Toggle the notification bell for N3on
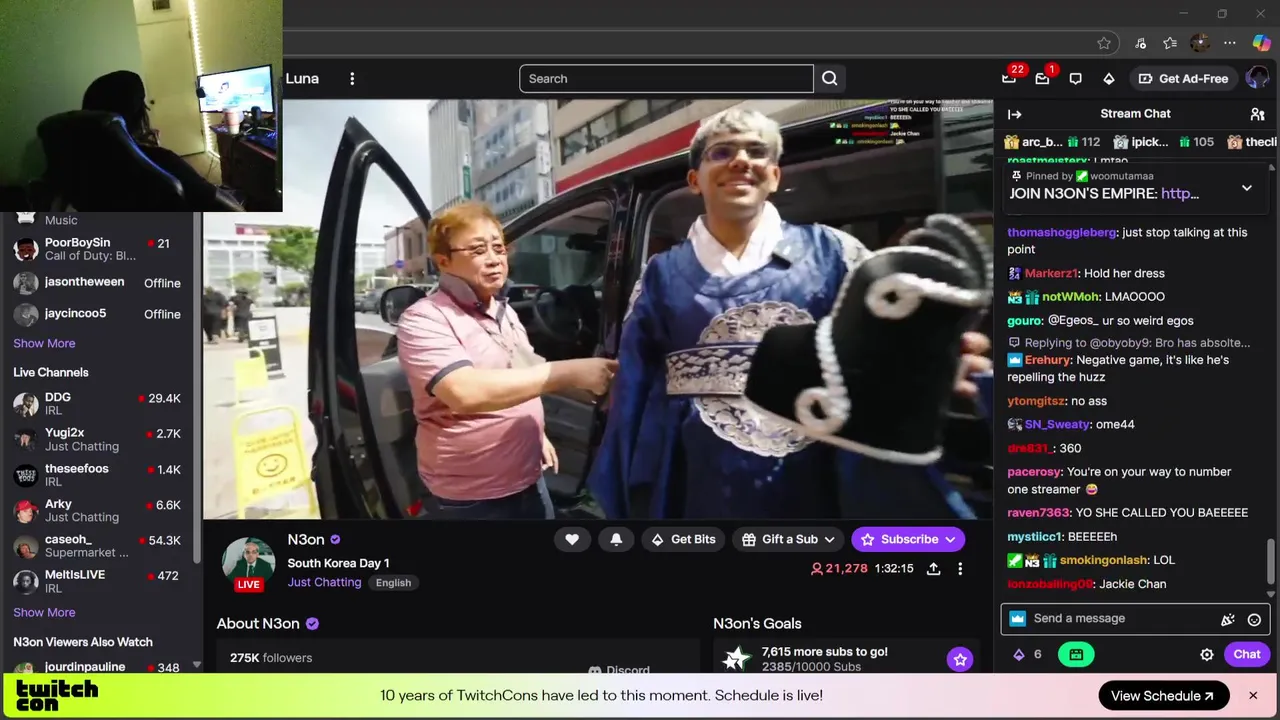1280x720 pixels. (616, 539)
